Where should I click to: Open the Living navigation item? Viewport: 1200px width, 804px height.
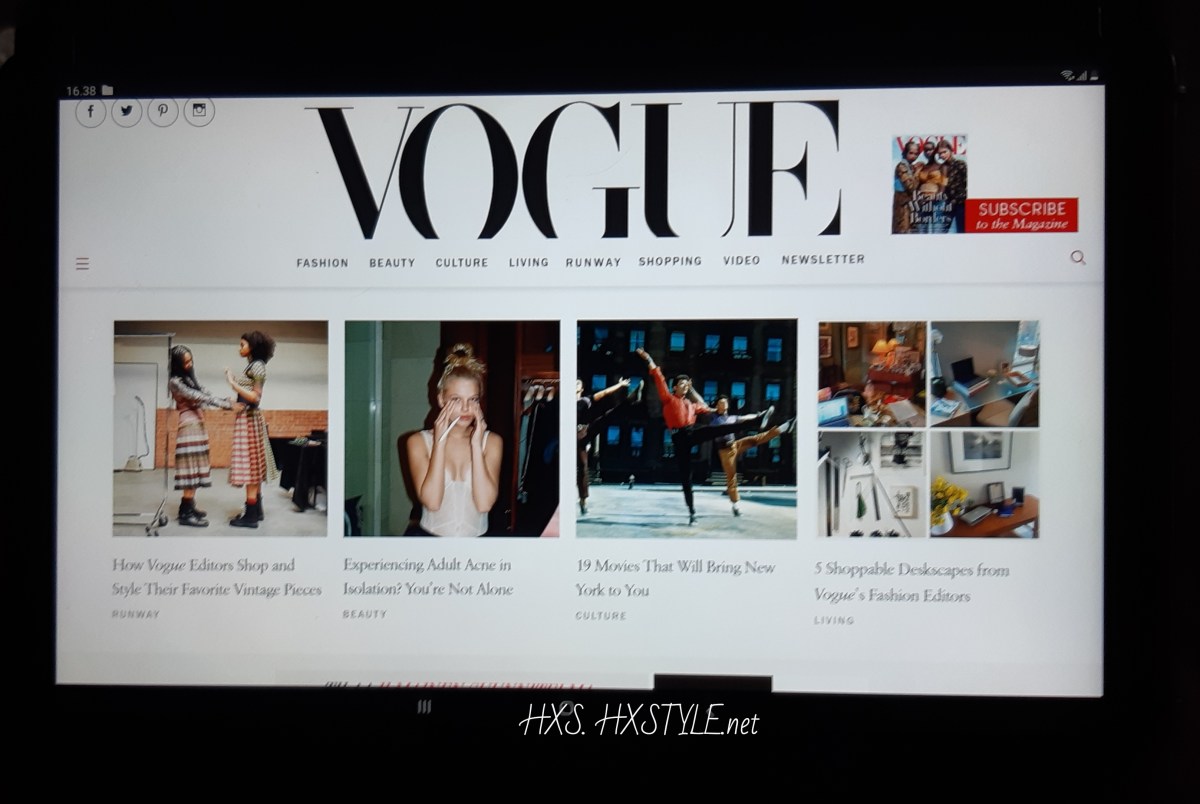pyautogui.click(x=528, y=263)
